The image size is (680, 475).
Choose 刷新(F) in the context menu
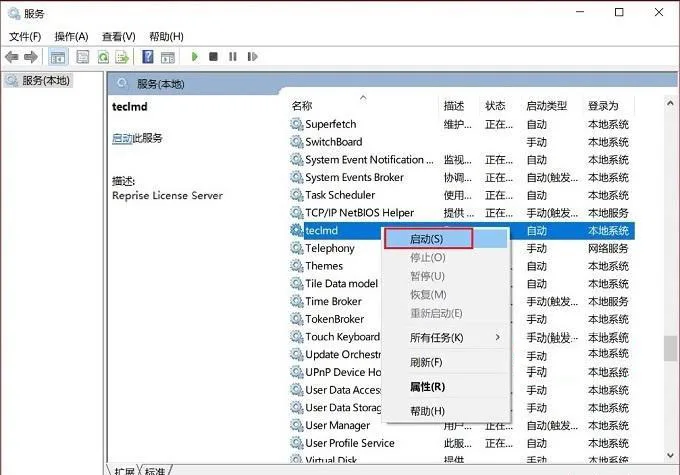(446, 362)
